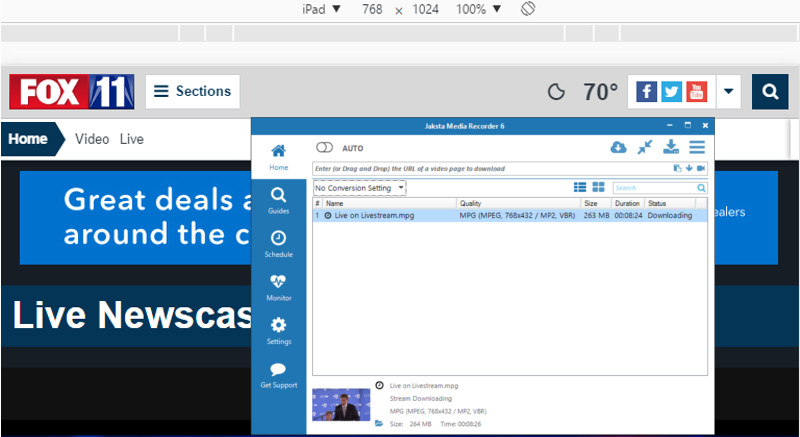Sort downloads by Duration column header
This screenshot has height=437, width=800.
tap(628, 203)
